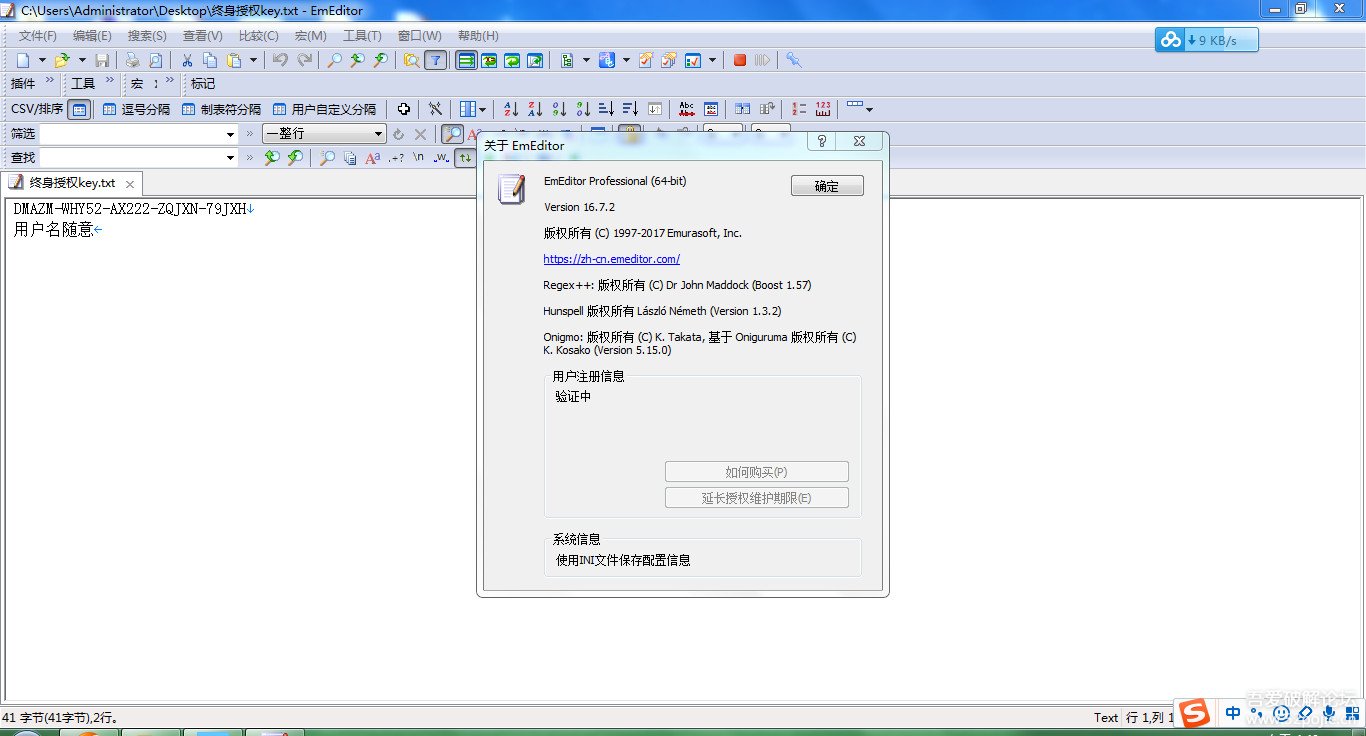This screenshot has width=1366, height=736.
Task: Toggle match case Aa in find bar
Action: click(x=373, y=157)
